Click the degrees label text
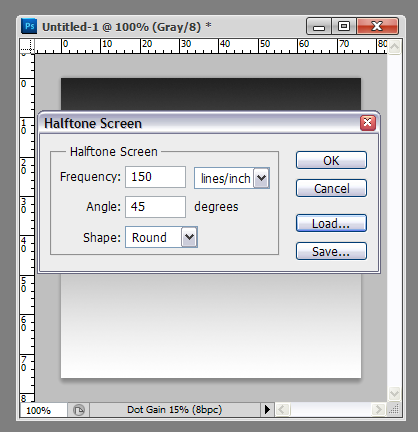The image size is (418, 432). [216, 207]
